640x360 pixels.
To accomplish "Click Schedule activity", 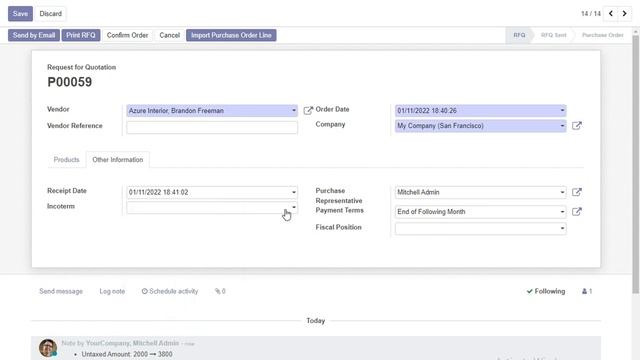I will coord(170,291).
